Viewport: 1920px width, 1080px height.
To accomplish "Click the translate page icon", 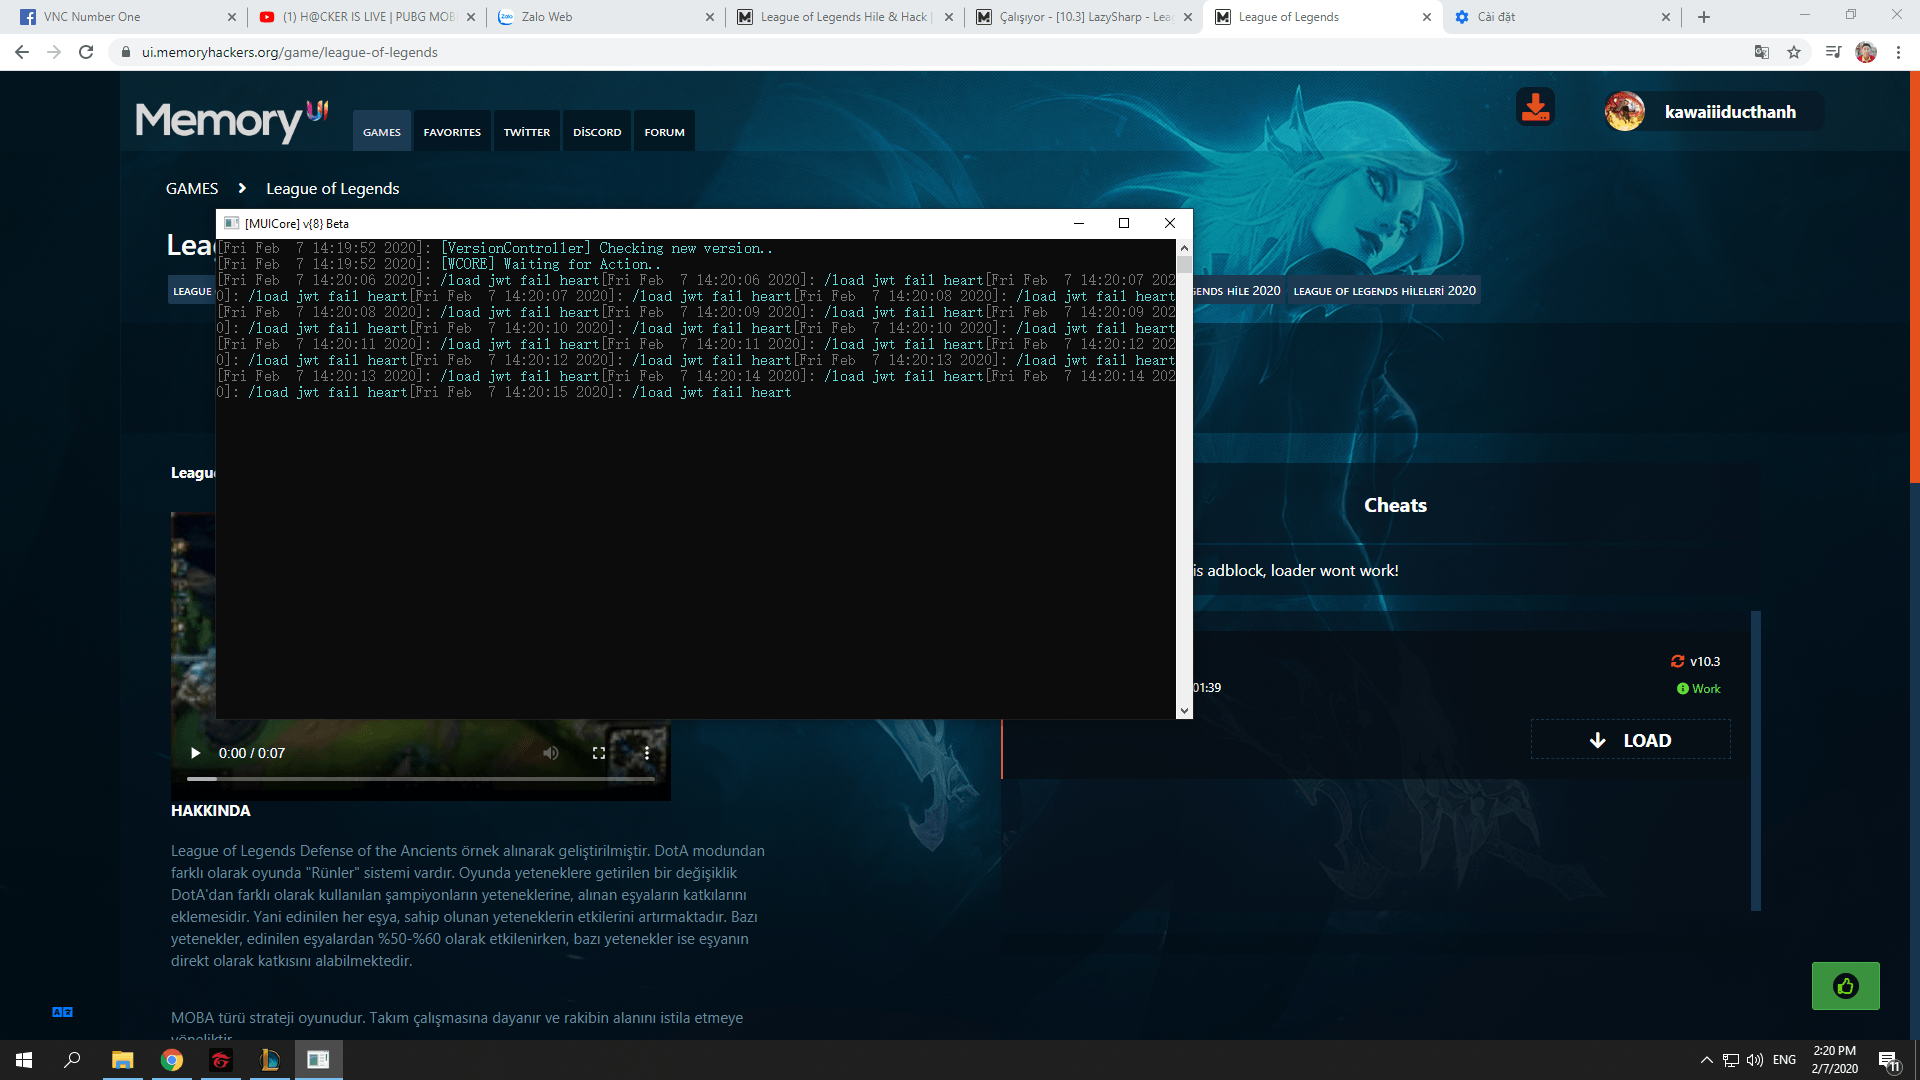I will 1762,52.
